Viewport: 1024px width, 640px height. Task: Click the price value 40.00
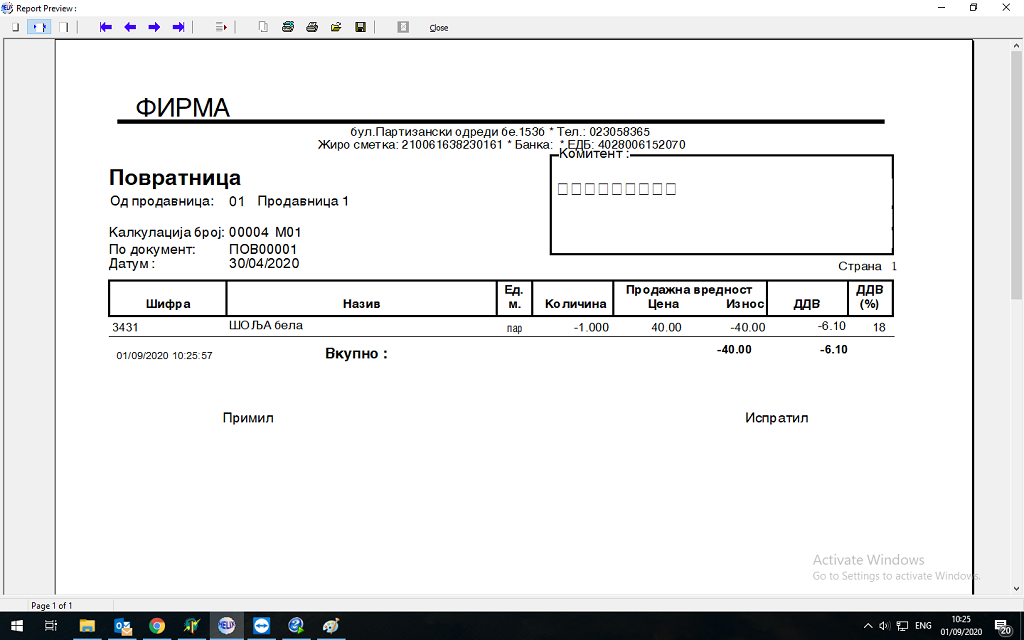pyautogui.click(x=666, y=328)
